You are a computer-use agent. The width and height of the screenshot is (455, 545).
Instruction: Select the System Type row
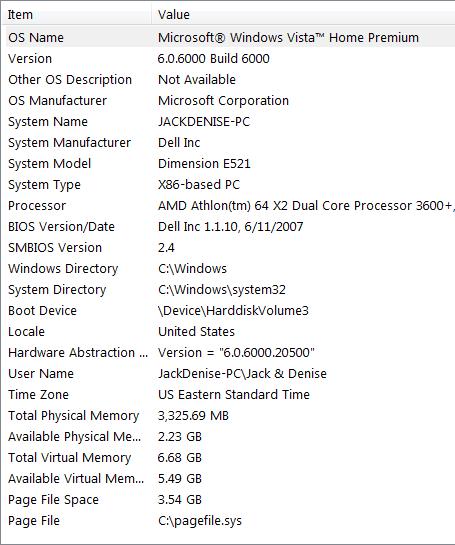228,185
